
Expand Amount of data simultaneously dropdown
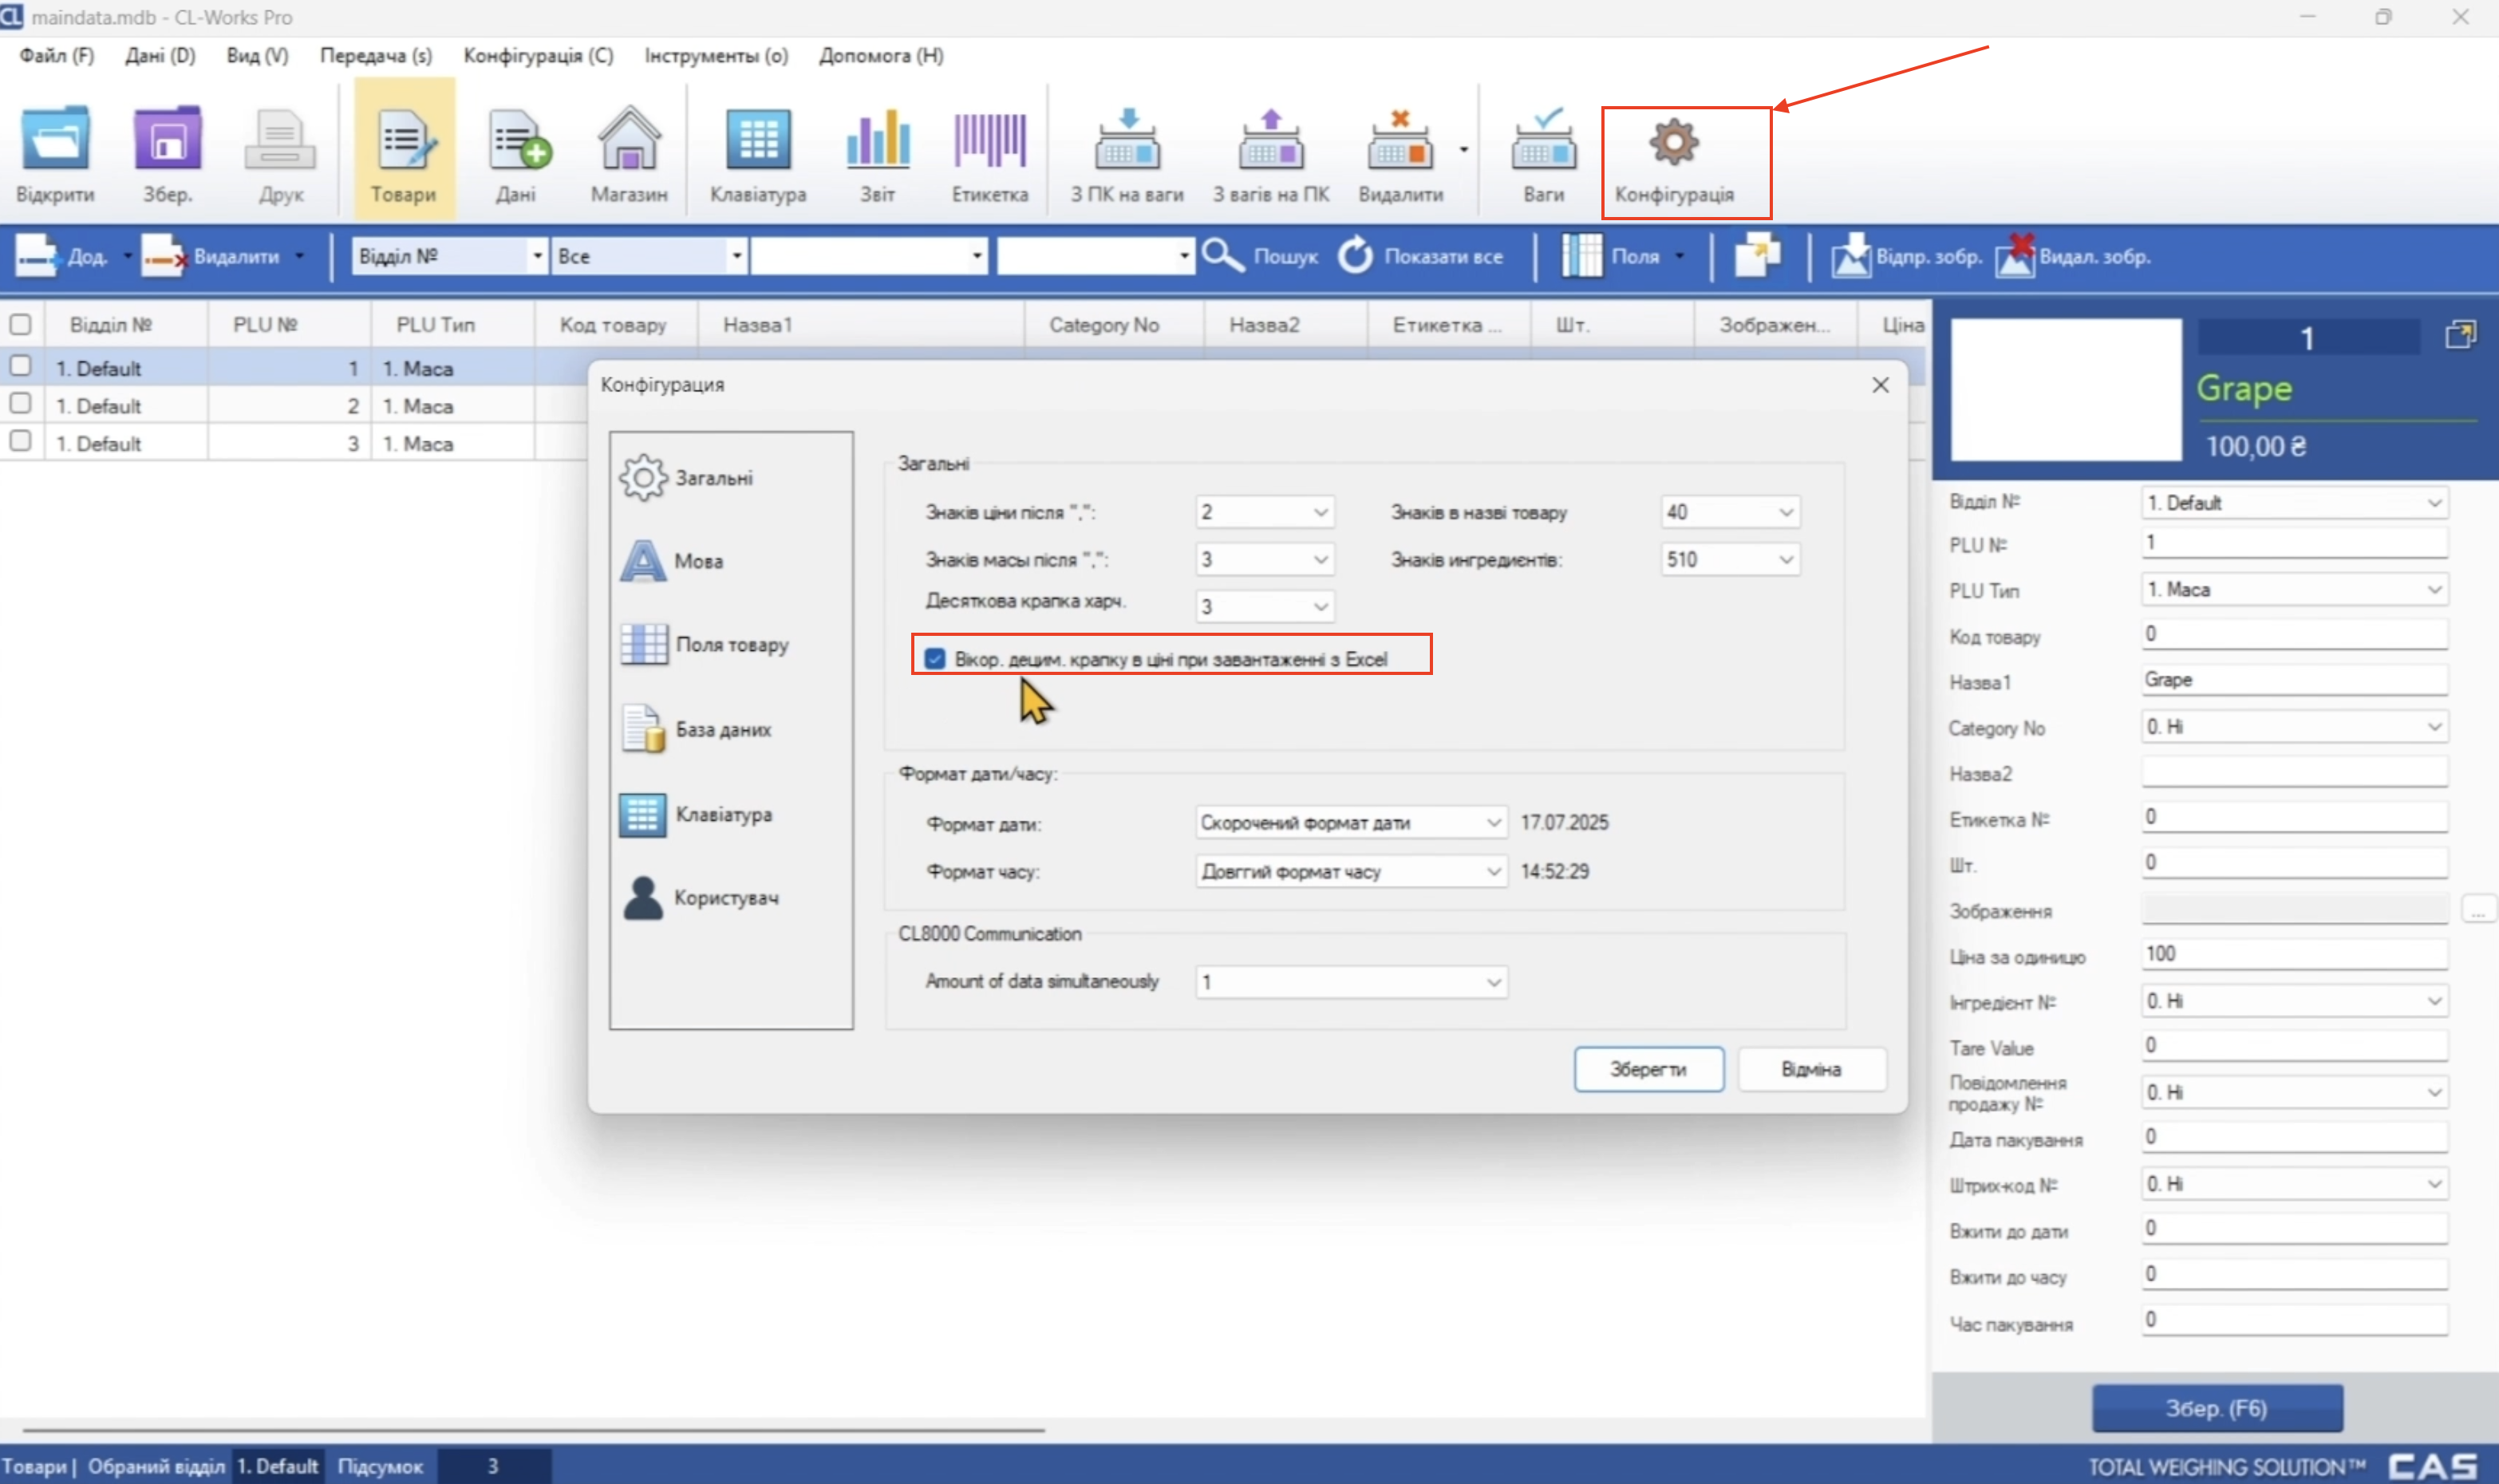point(1492,982)
